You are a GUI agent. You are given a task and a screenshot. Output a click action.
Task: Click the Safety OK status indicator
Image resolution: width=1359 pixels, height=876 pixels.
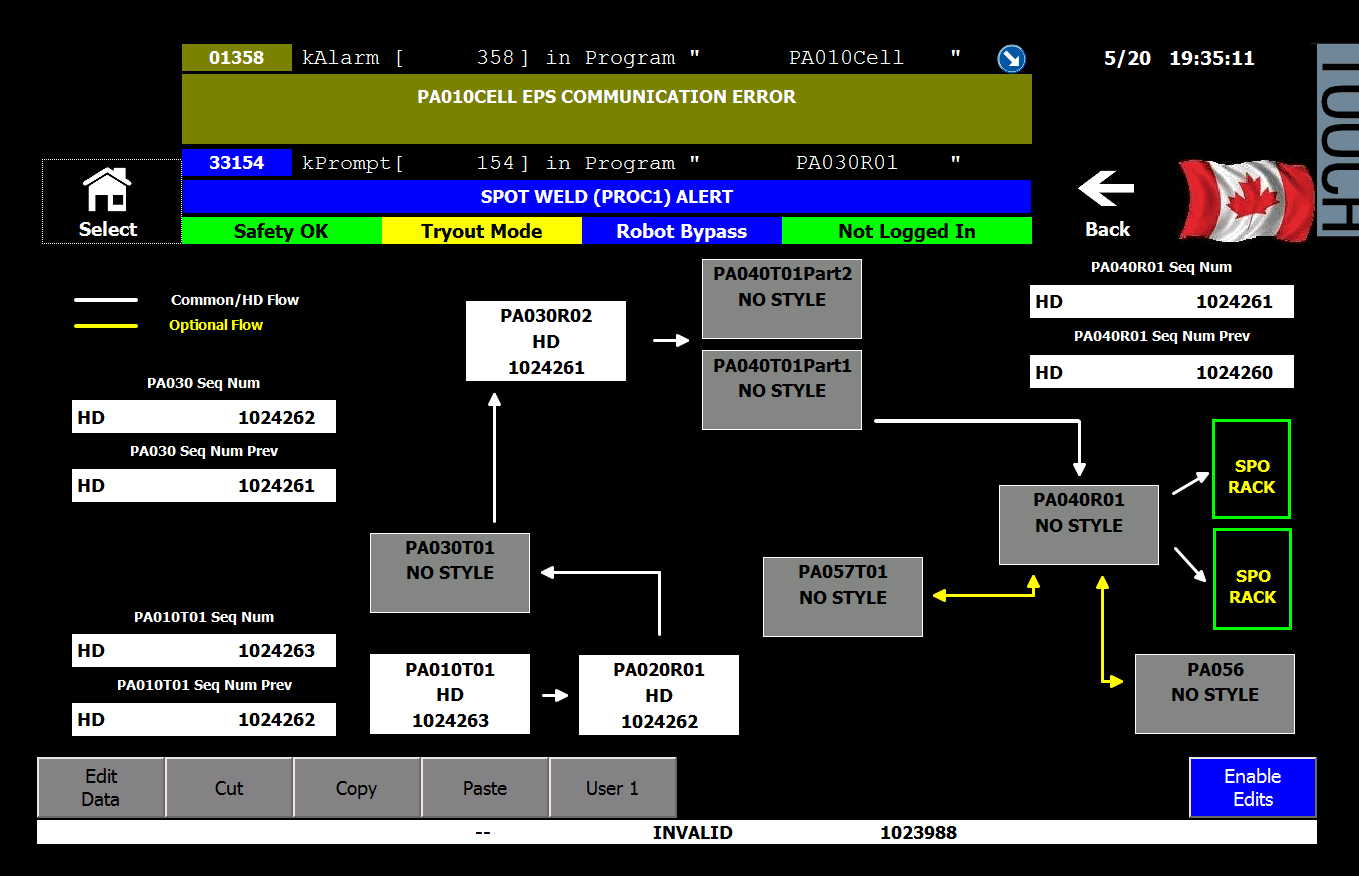281,231
